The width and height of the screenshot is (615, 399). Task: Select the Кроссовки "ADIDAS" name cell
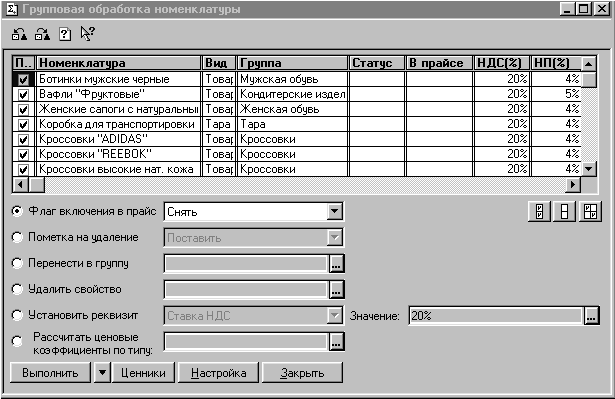pos(118,139)
